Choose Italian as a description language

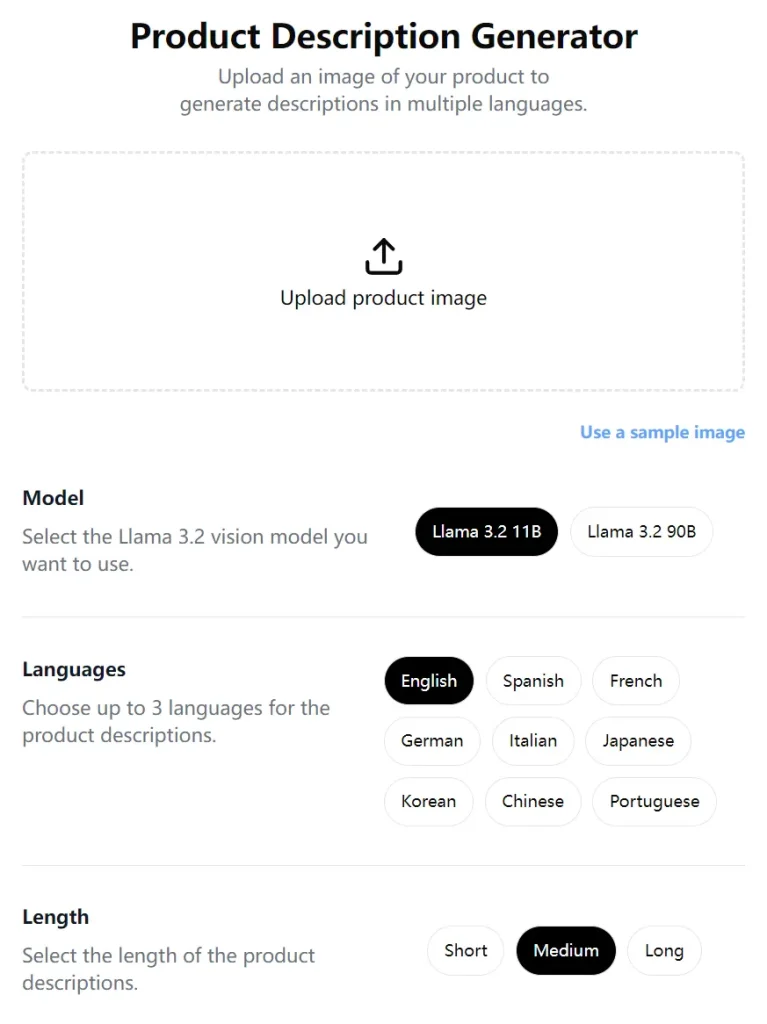coord(533,741)
